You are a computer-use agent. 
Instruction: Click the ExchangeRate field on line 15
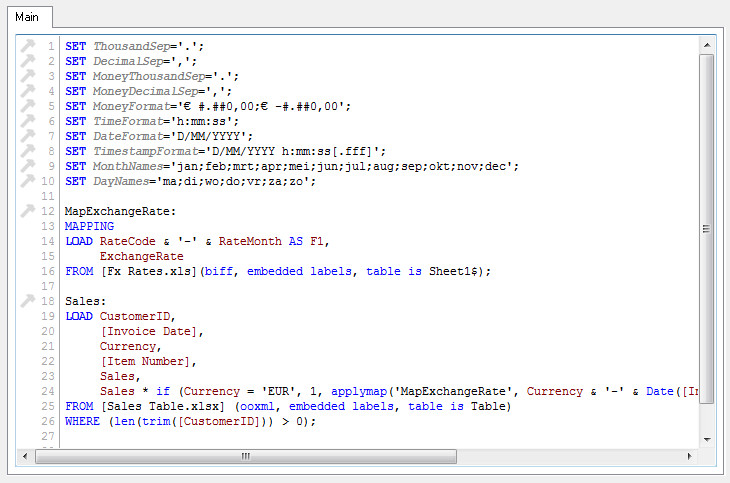(x=142, y=256)
